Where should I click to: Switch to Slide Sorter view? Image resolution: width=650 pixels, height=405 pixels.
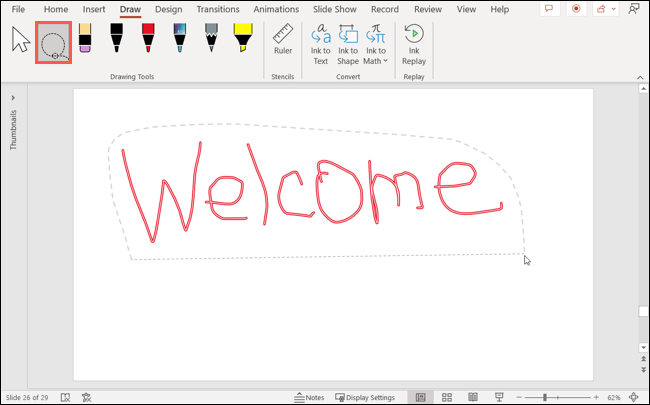[x=446, y=397]
